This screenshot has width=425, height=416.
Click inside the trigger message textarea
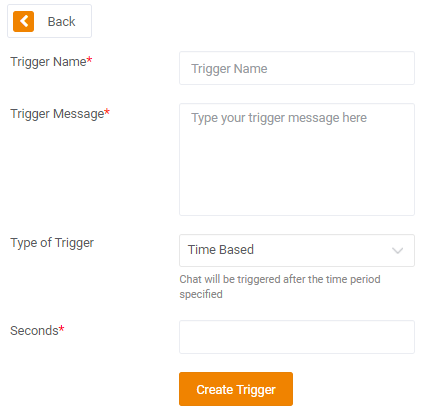[297, 159]
